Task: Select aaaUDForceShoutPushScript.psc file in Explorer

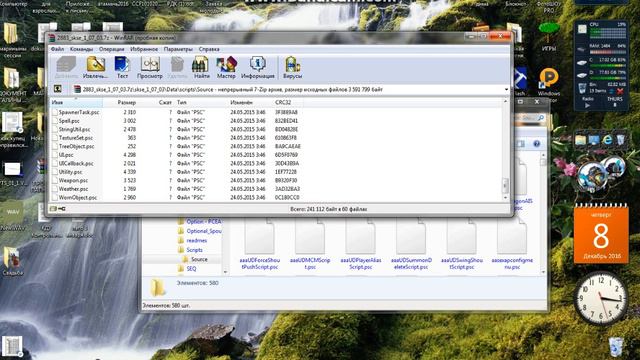Action: click(260, 245)
